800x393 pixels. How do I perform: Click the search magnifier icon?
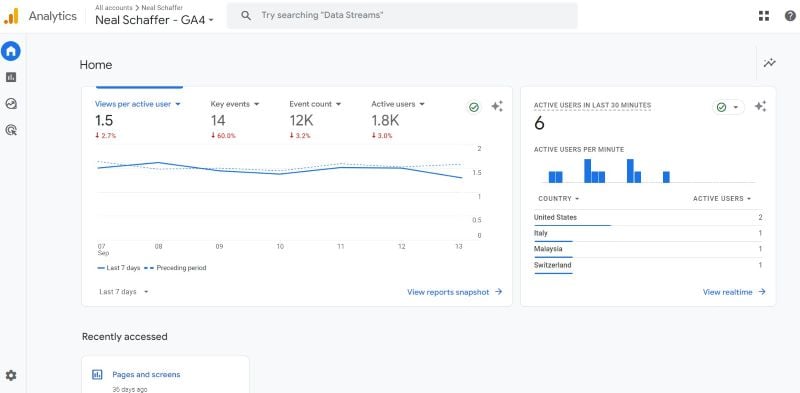coord(246,15)
